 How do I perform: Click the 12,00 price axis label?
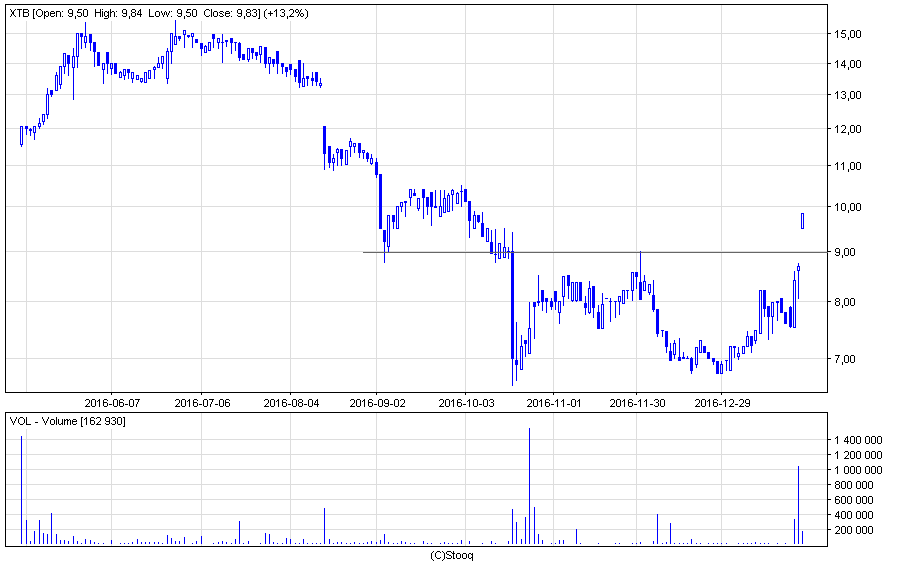tap(847, 129)
